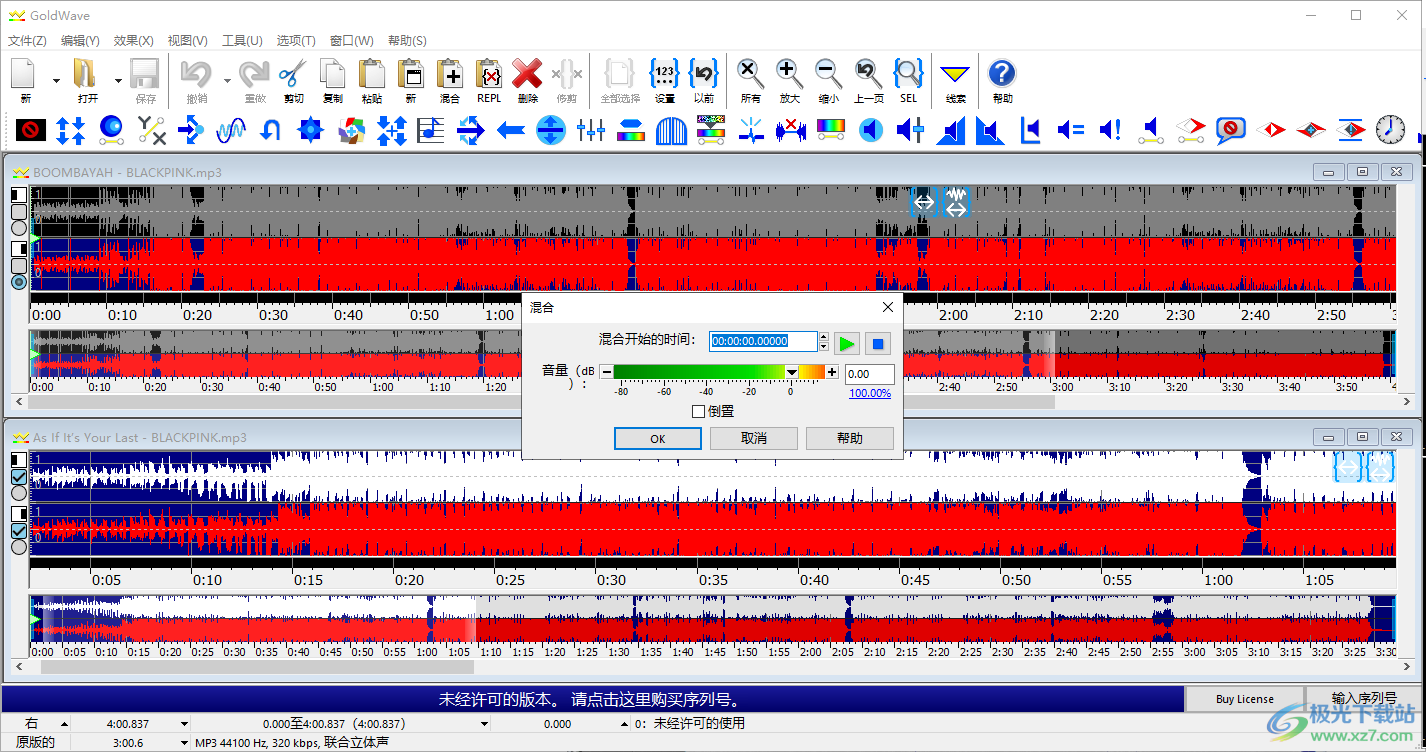Click the Buy License button

tap(1245, 699)
